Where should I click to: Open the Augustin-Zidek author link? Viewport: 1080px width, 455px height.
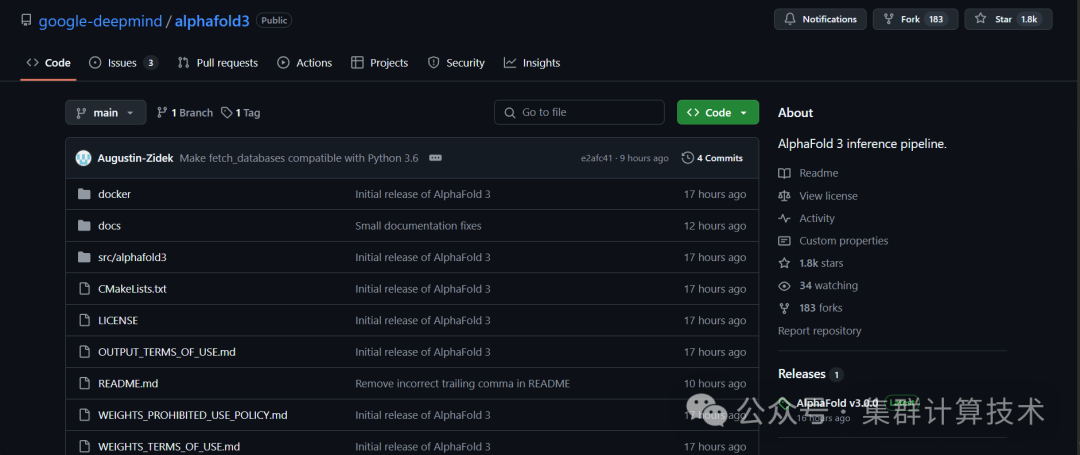(136, 158)
